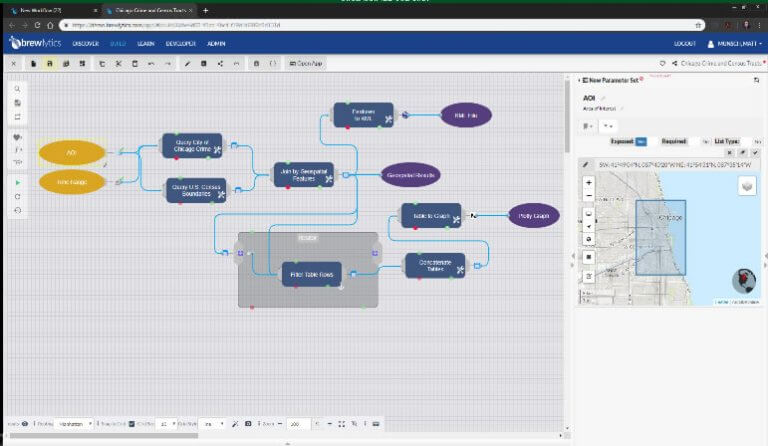Collapse the New Parameter Set panel

pyautogui.click(x=581, y=80)
